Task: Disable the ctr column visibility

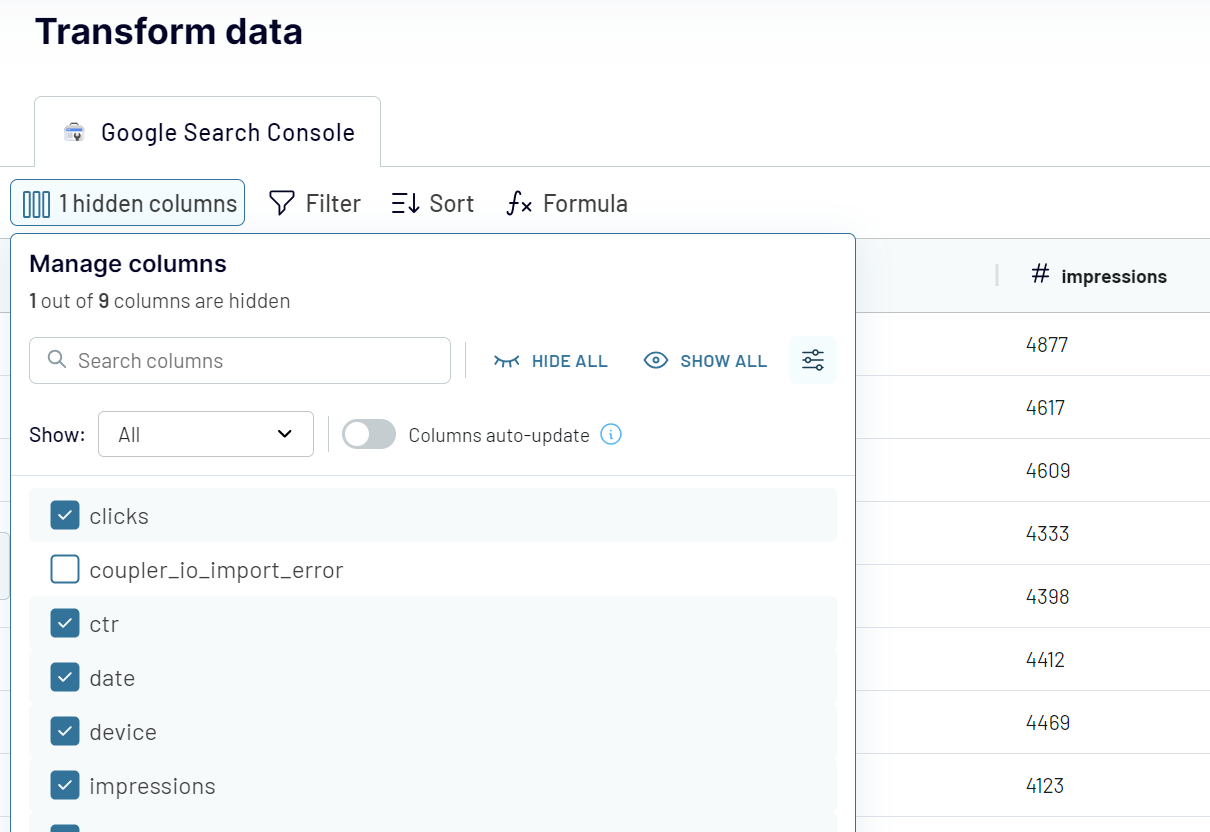Action: (x=64, y=623)
